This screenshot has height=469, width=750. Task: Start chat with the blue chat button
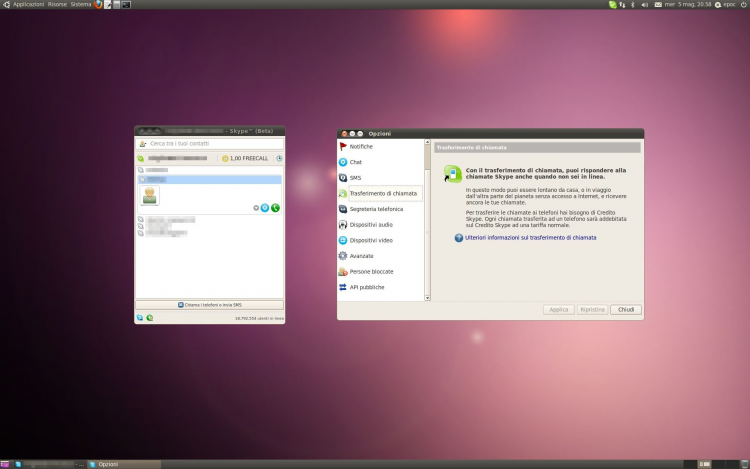pyautogui.click(x=265, y=208)
